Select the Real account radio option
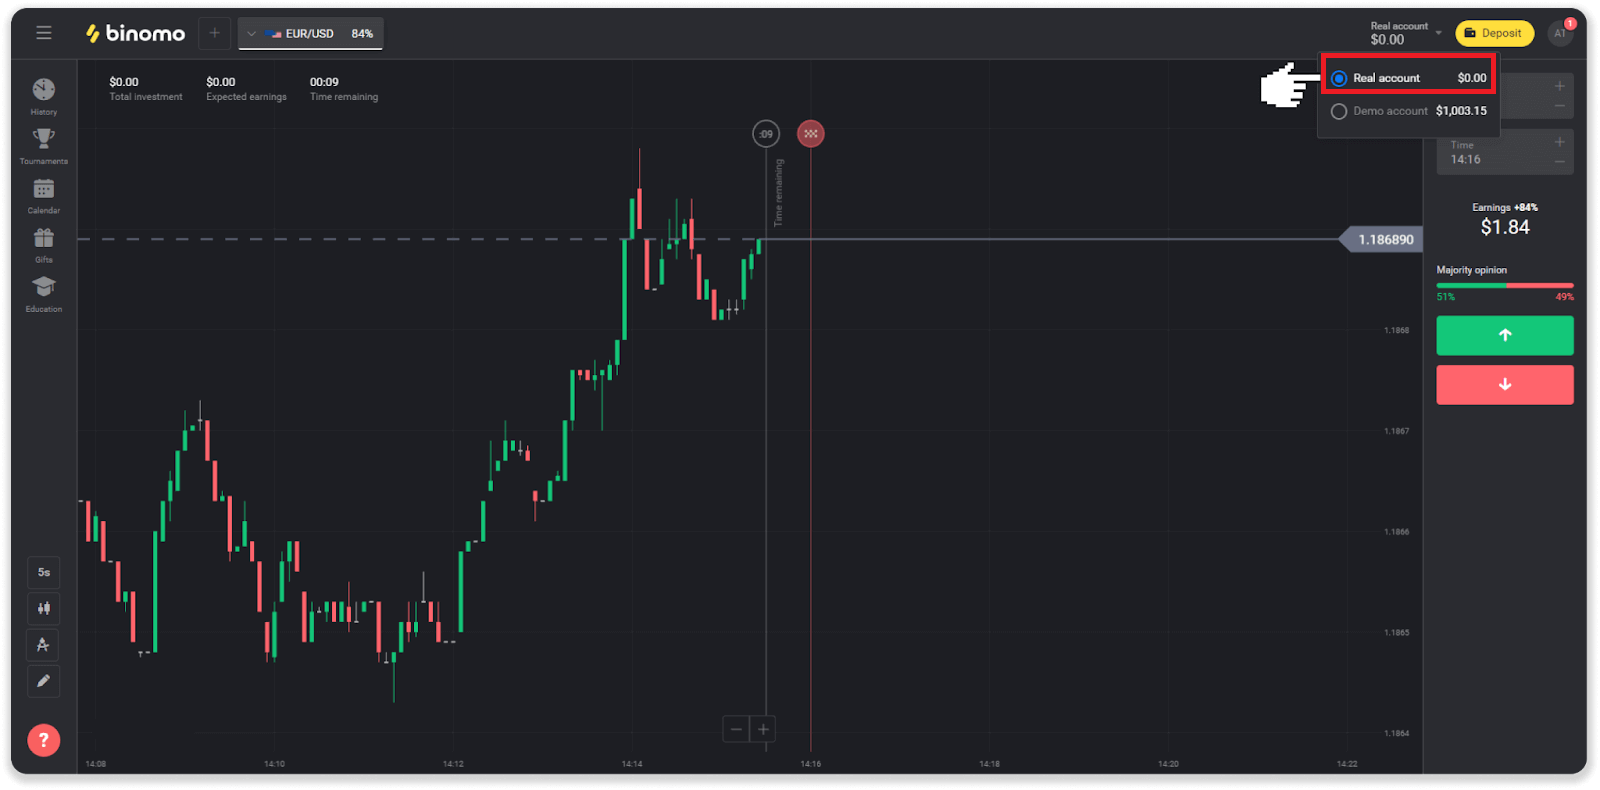 pos(1339,78)
